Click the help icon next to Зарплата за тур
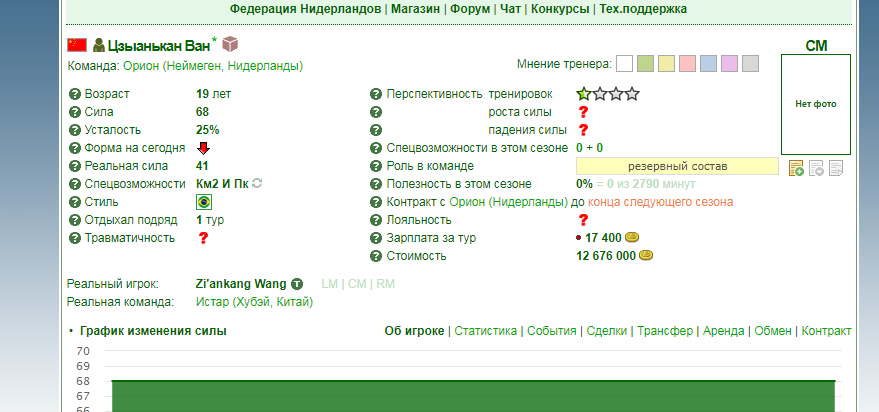The image size is (879, 412). 376,238
